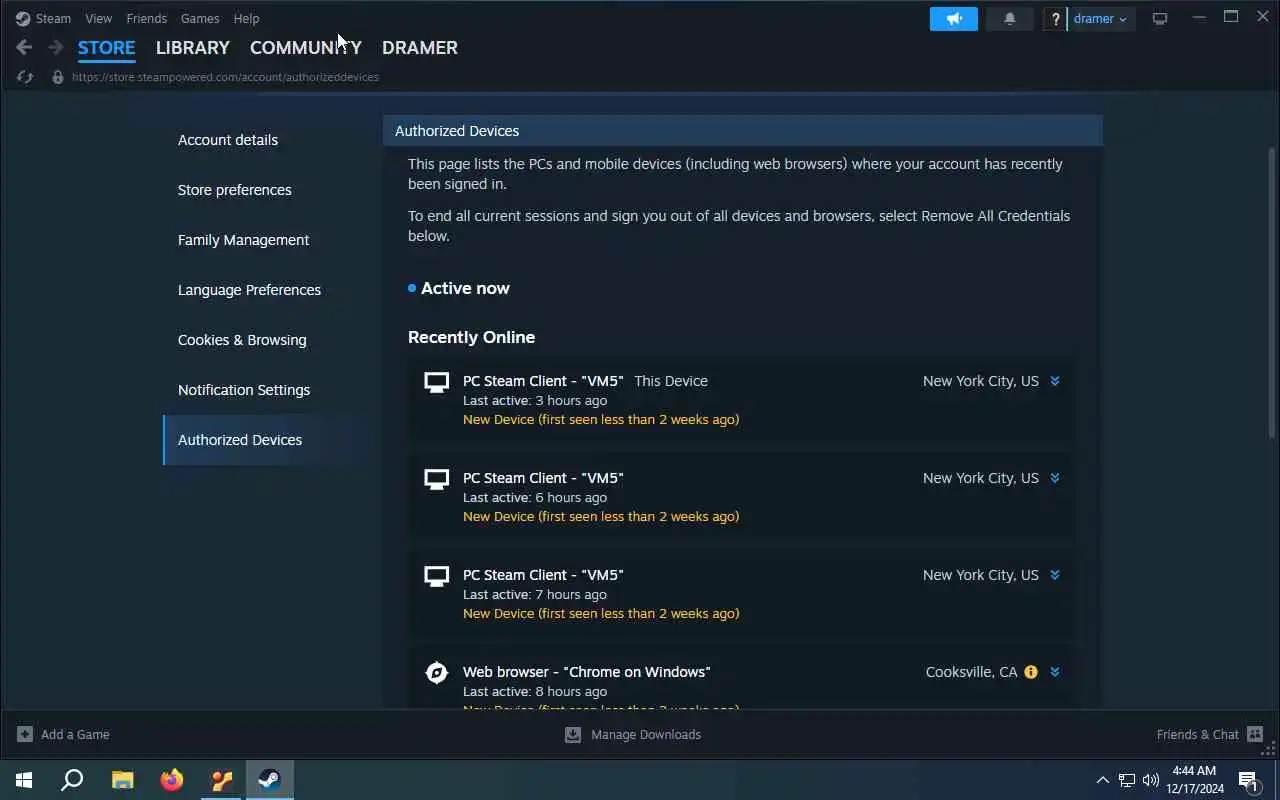The width and height of the screenshot is (1280, 800).
Task: Click the Add a Game label
Action: tap(75, 734)
